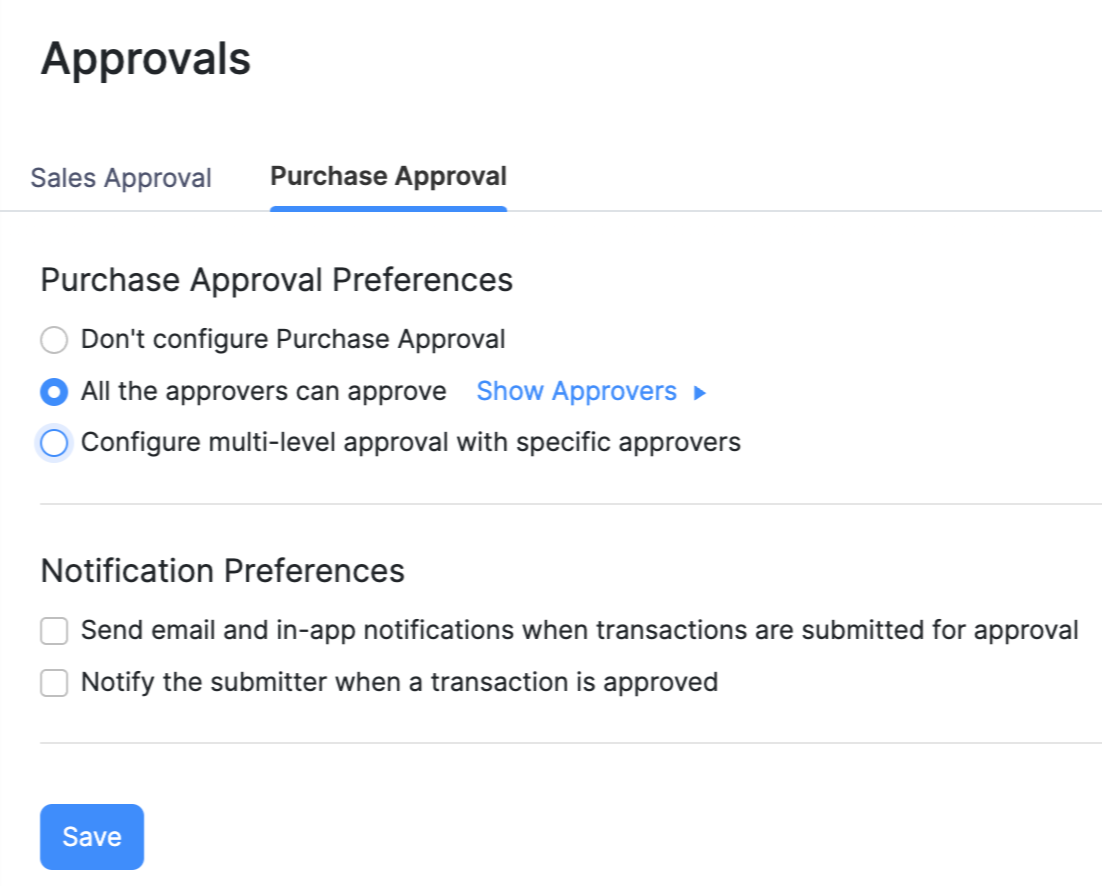The height and width of the screenshot is (886, 1102).
Task: Select the 'Don't configure Purchase Approval' radio button
Action: pos(53,339)
